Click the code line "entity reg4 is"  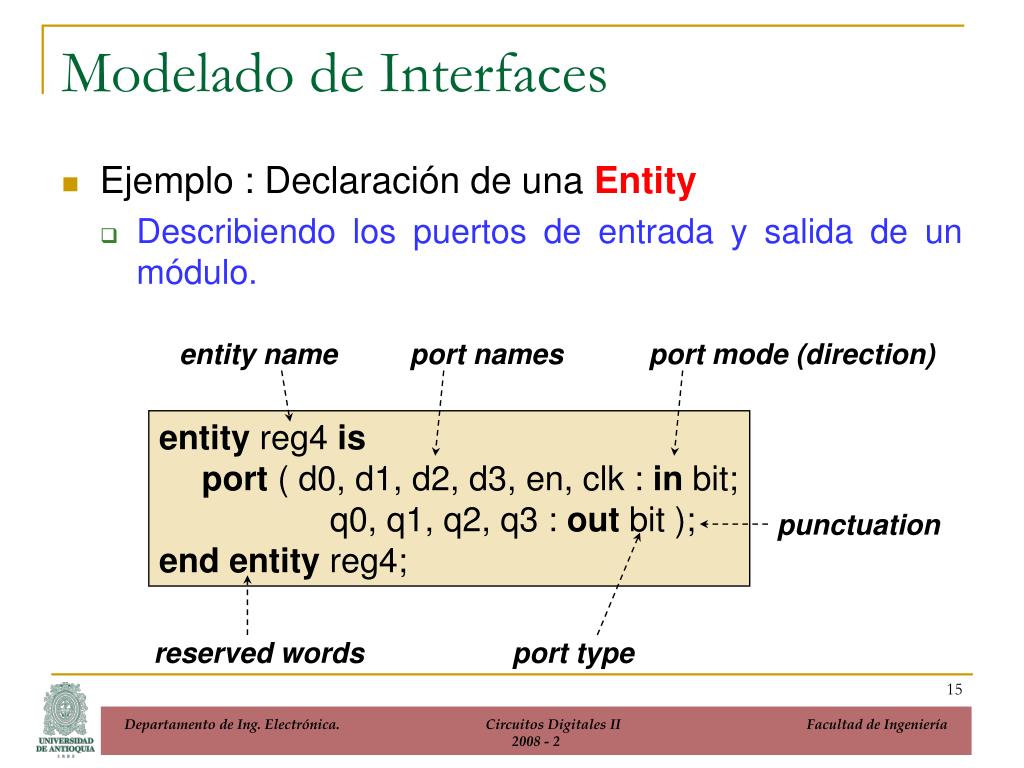(x=262, y=438)
